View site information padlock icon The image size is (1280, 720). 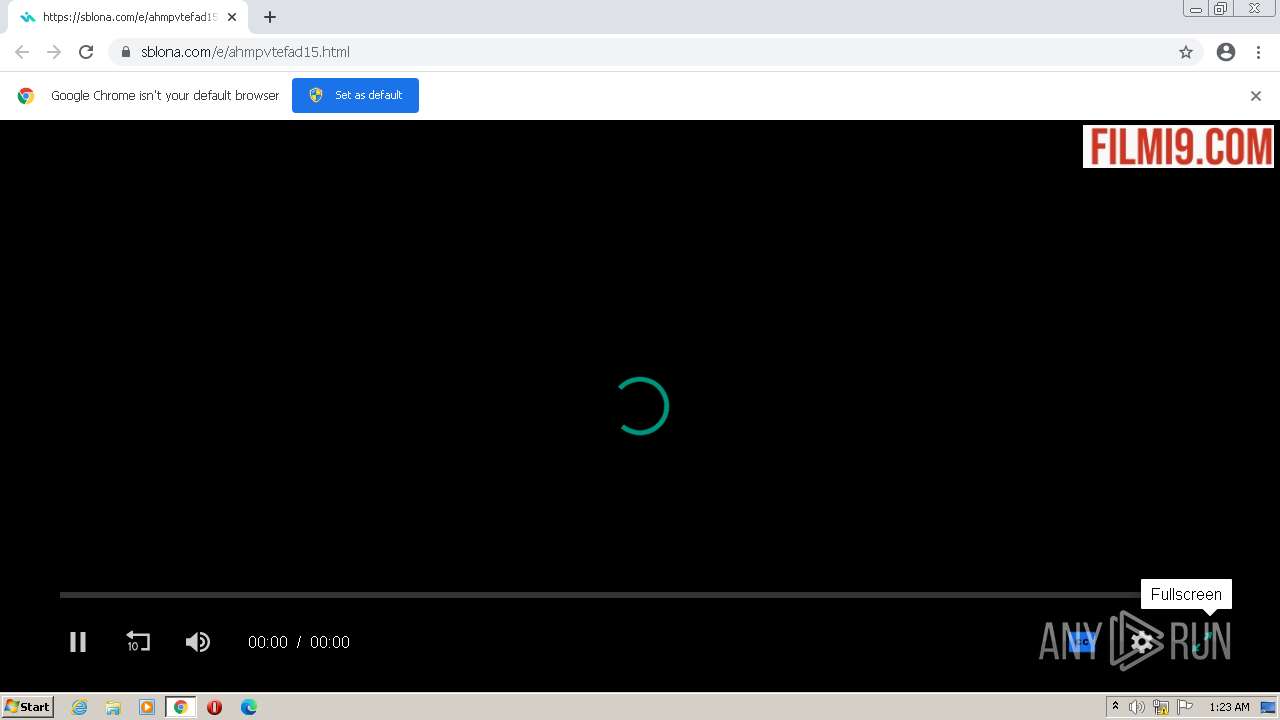[126, 52]
